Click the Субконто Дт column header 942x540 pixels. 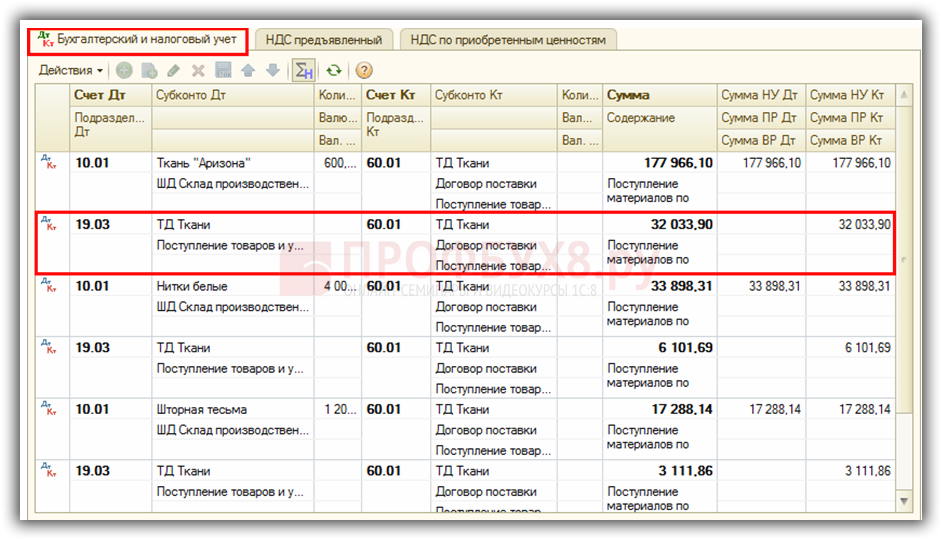pyautogui.click(x=233, y=95)
